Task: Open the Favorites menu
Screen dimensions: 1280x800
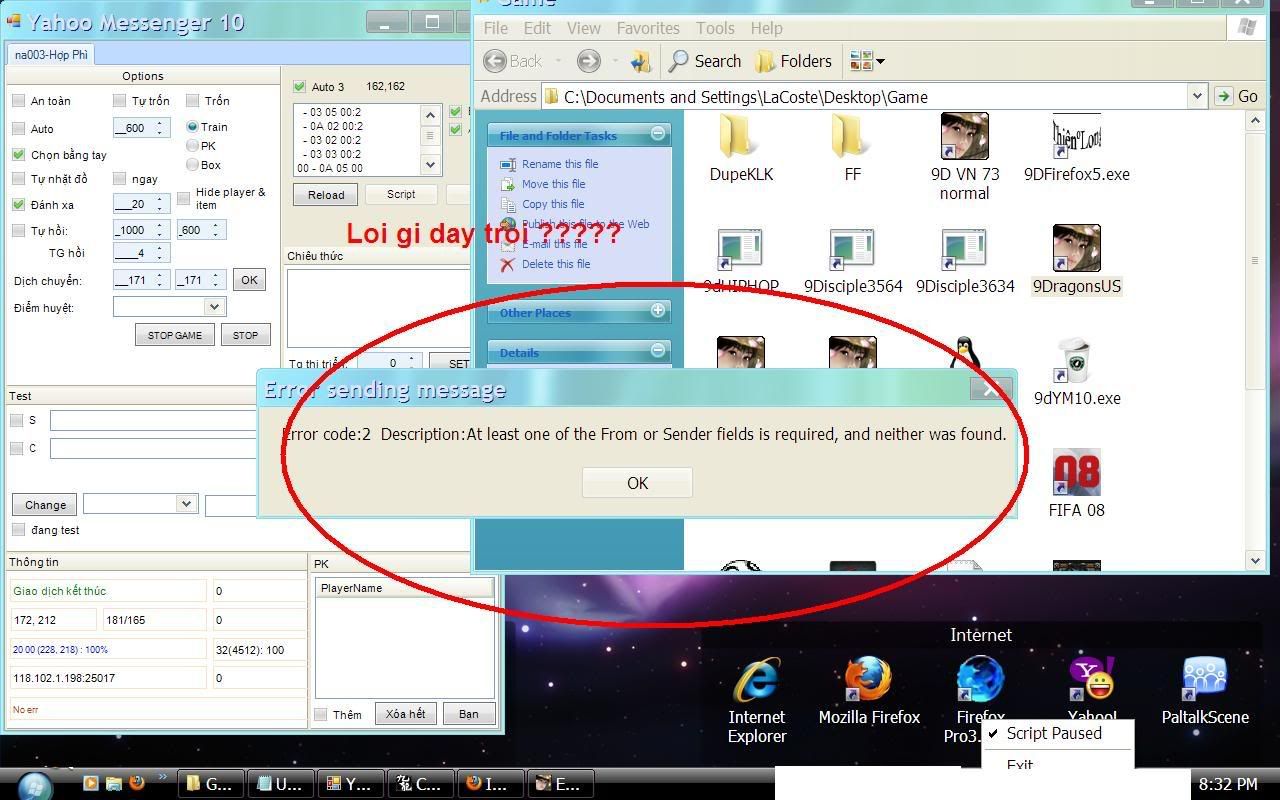Action: tap(648, 28)
